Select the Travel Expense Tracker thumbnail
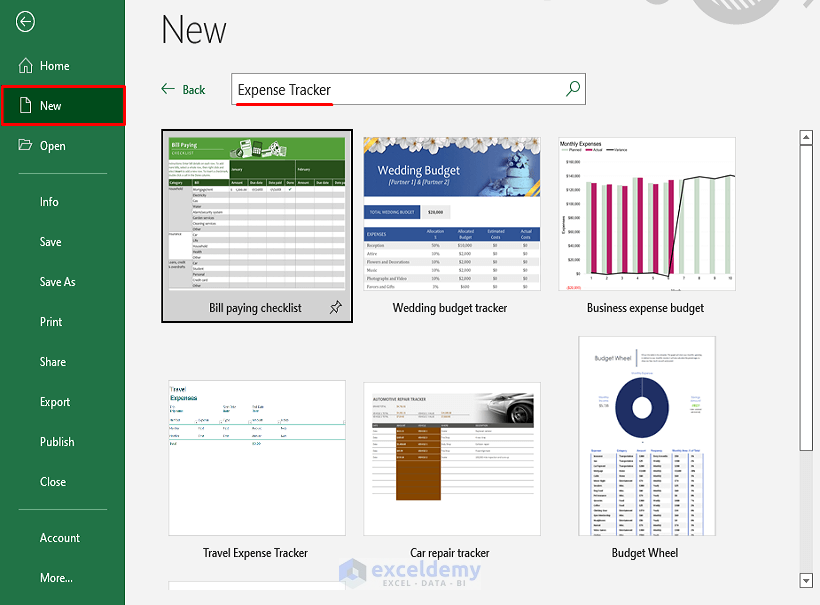This screenshot has width=820, height=605. (x=257, y=458)
